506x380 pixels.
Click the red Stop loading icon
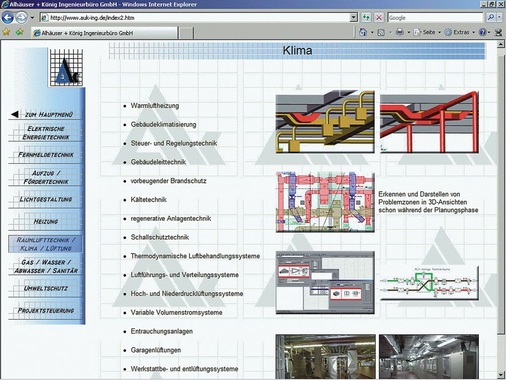pos(379,18)
